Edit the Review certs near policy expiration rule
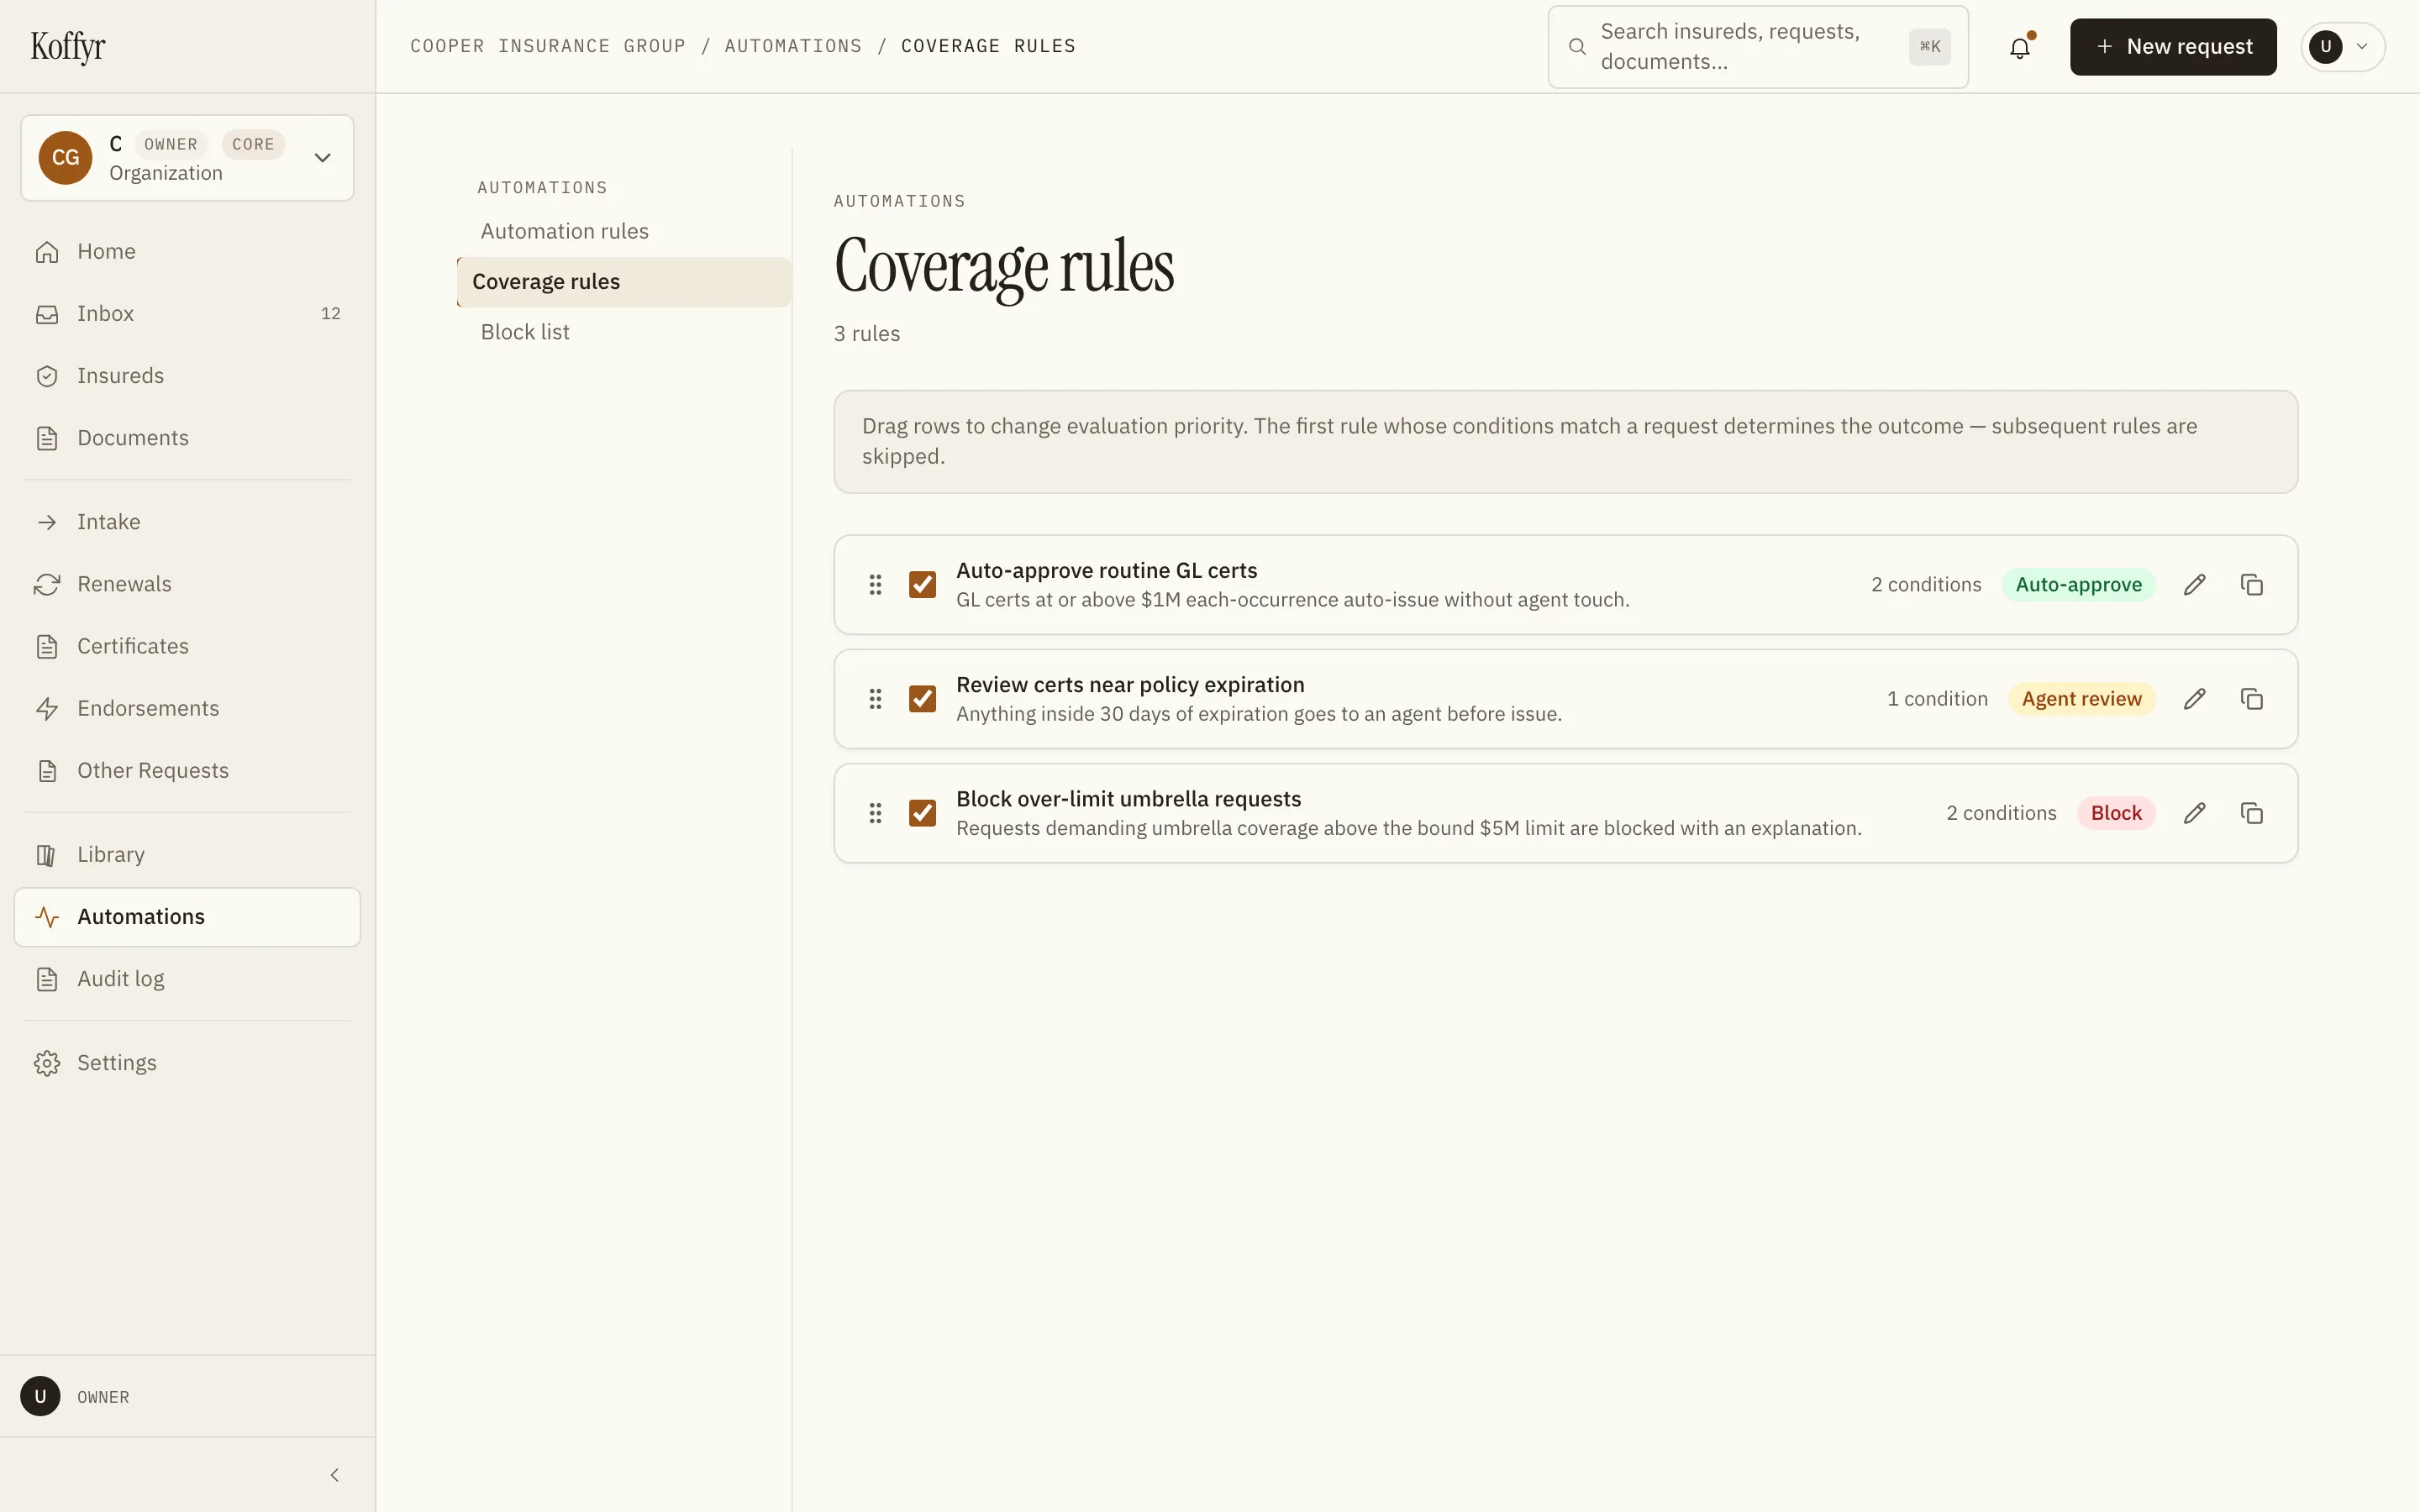Viewport: 2420px width, 1512px height. coord(2194,699)
